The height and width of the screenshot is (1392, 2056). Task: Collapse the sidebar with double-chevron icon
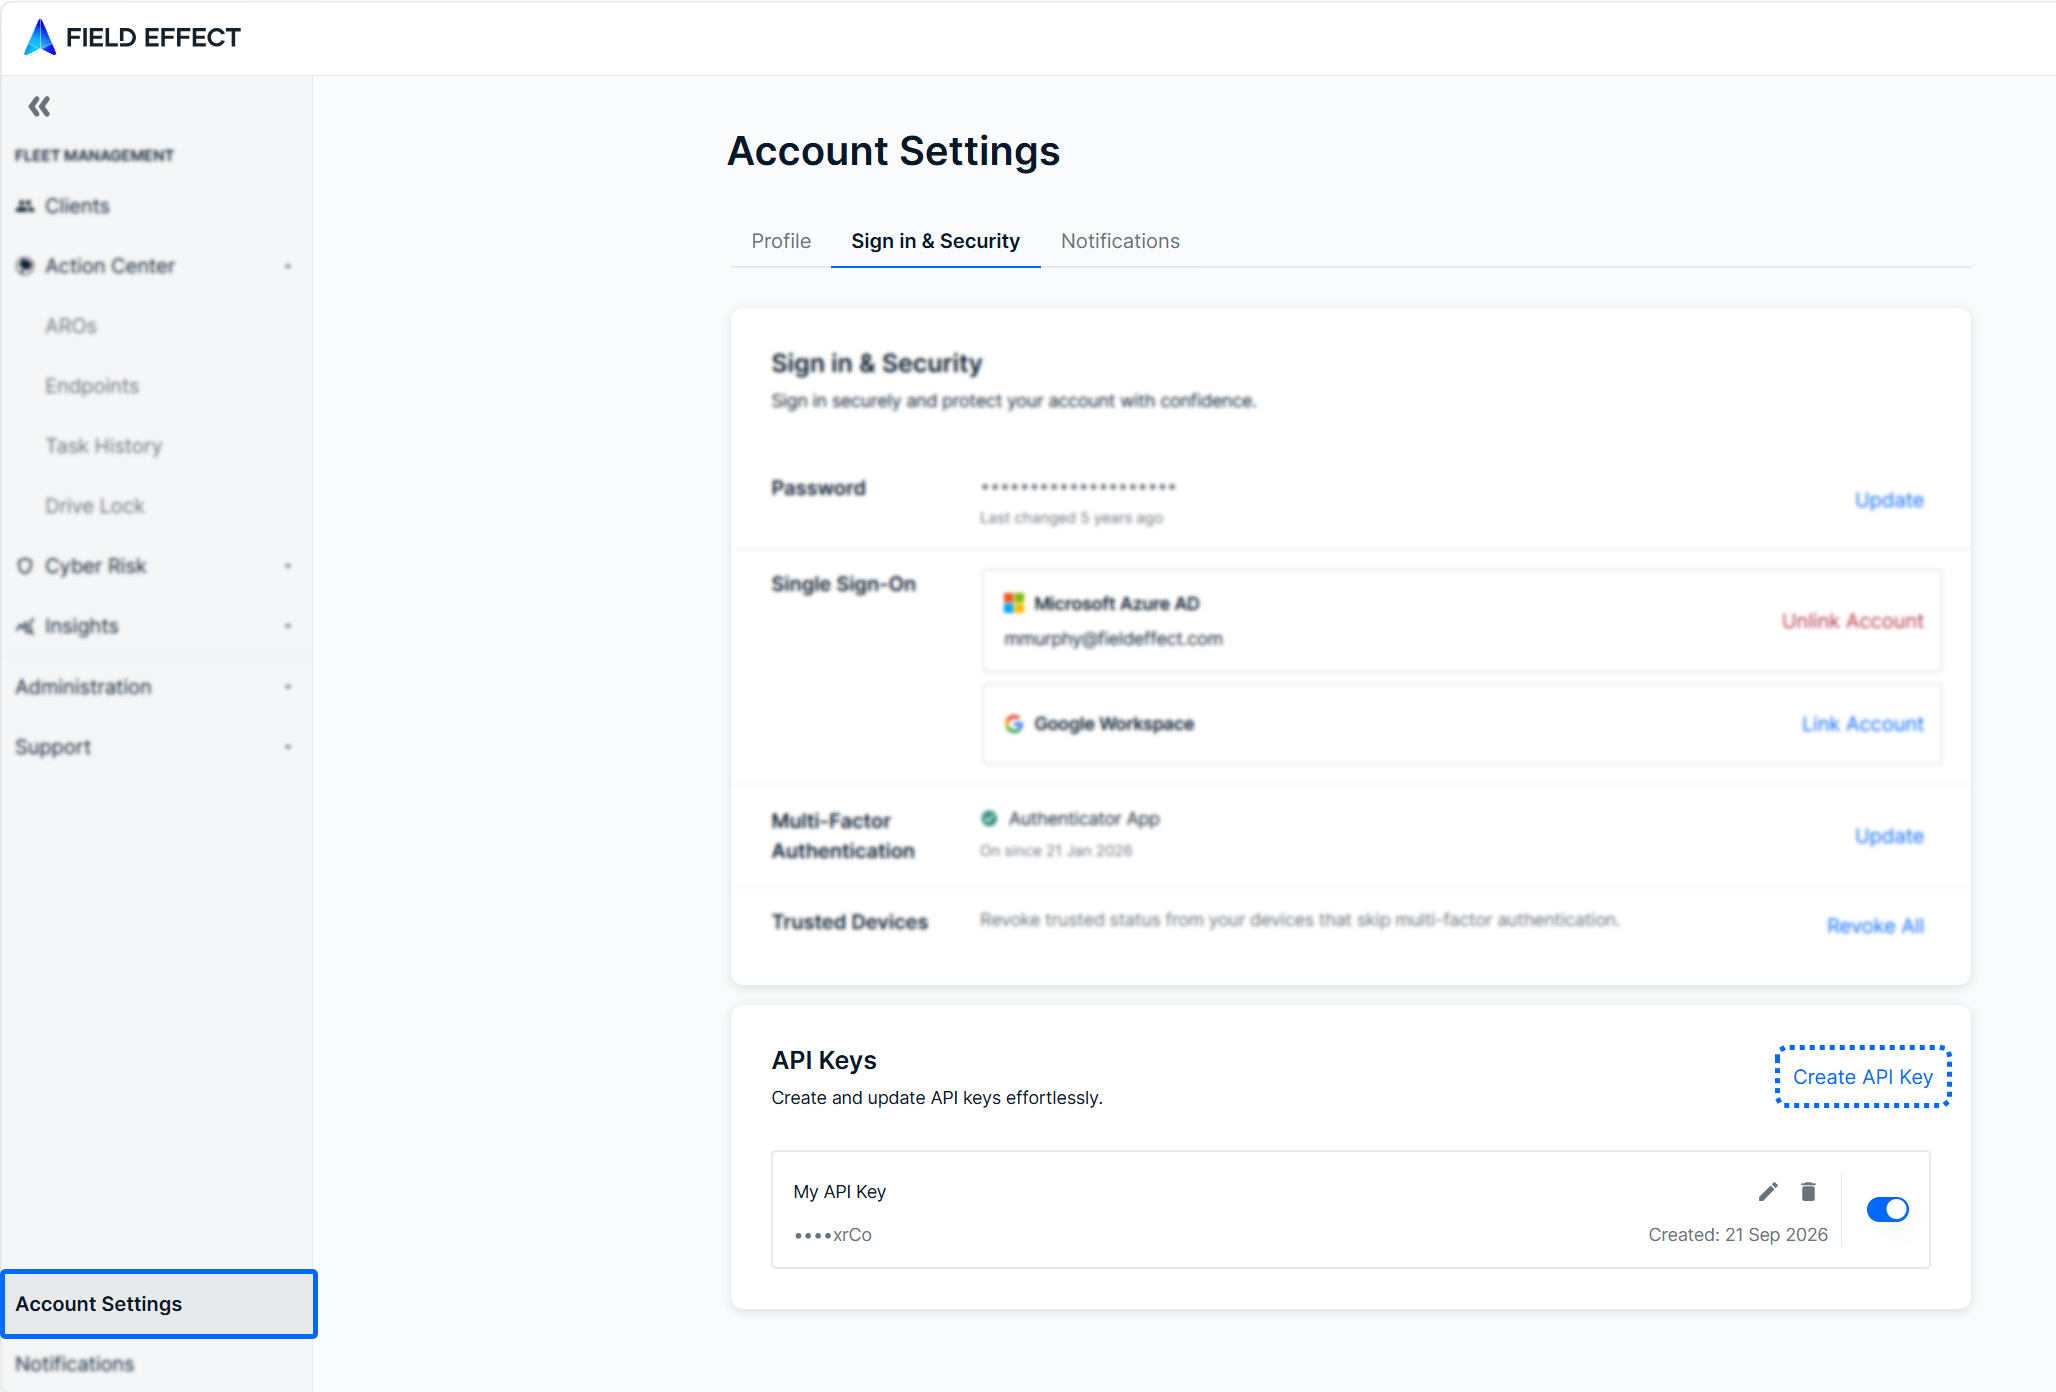(x=39, y=106)
